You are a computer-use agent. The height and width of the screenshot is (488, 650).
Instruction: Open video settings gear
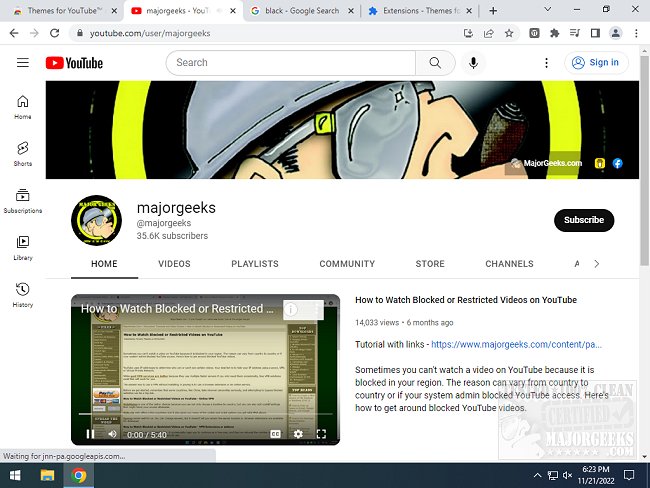coord(298,434)
